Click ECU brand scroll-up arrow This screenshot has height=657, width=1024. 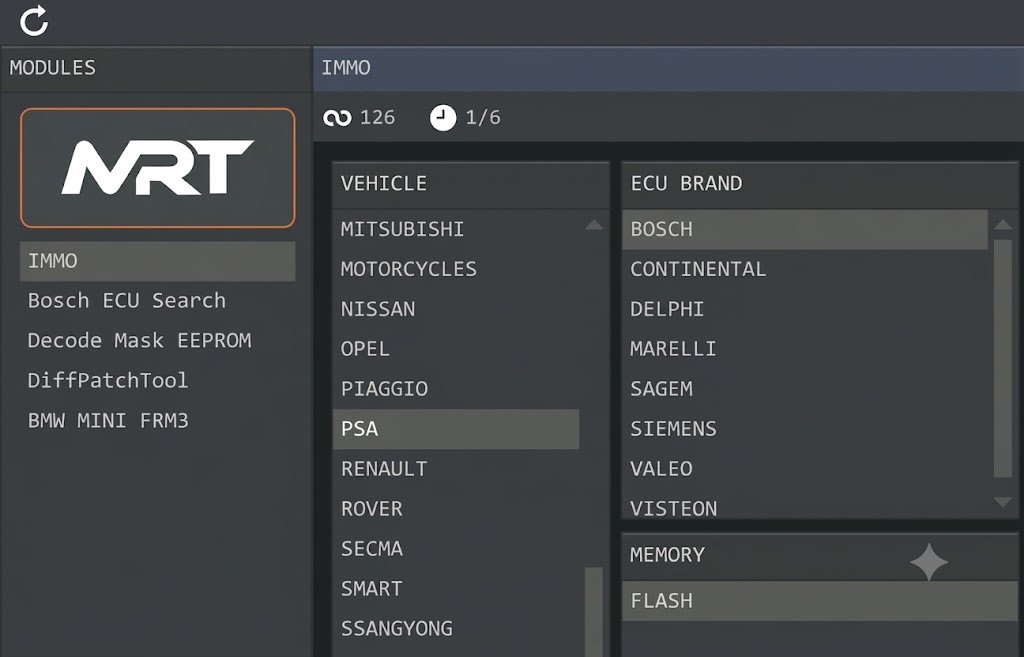1002,225
